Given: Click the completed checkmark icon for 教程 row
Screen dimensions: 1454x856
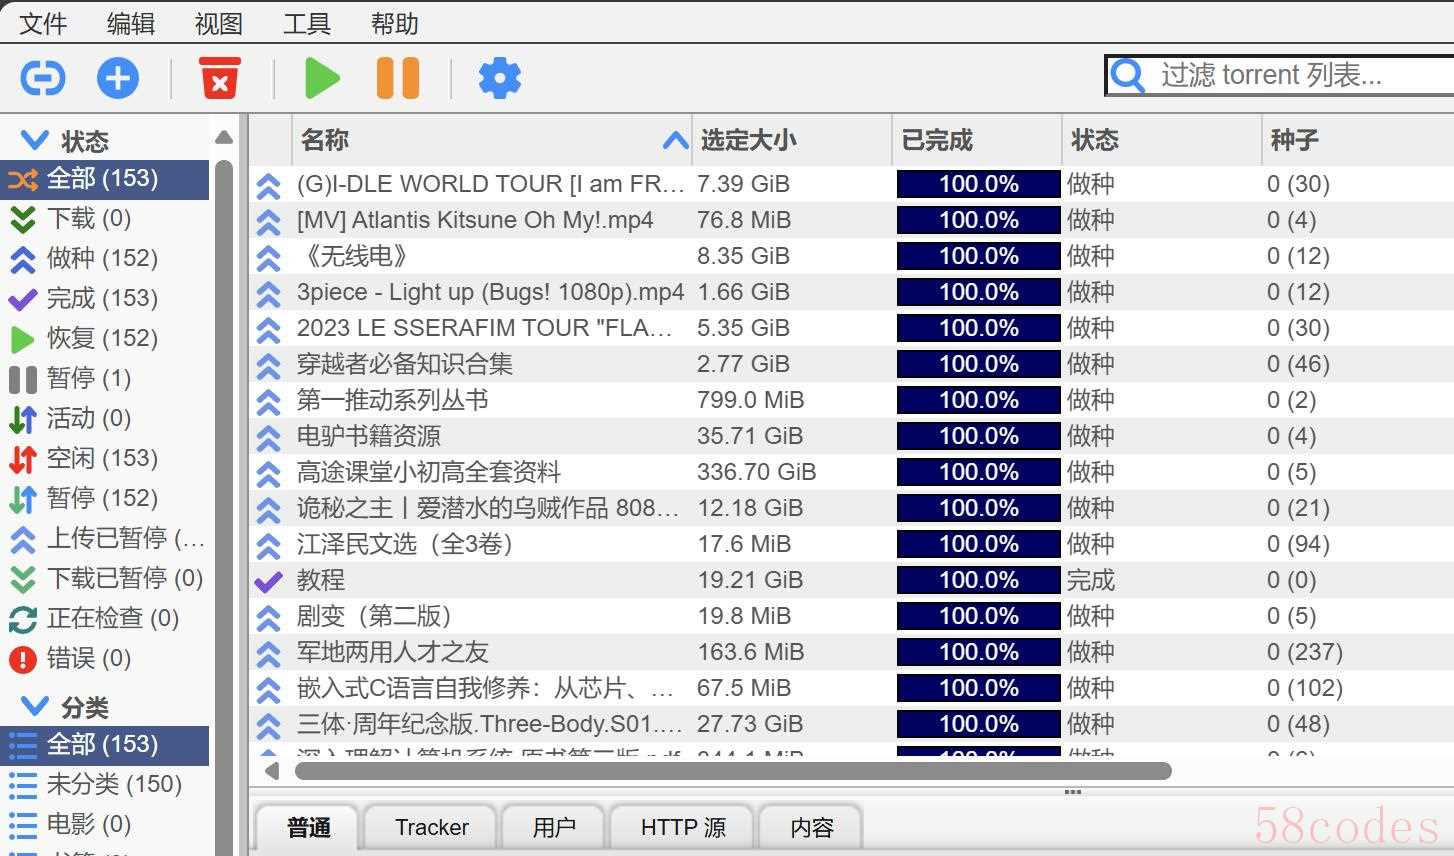Looking at the screenshot, I should click(268, 581).
